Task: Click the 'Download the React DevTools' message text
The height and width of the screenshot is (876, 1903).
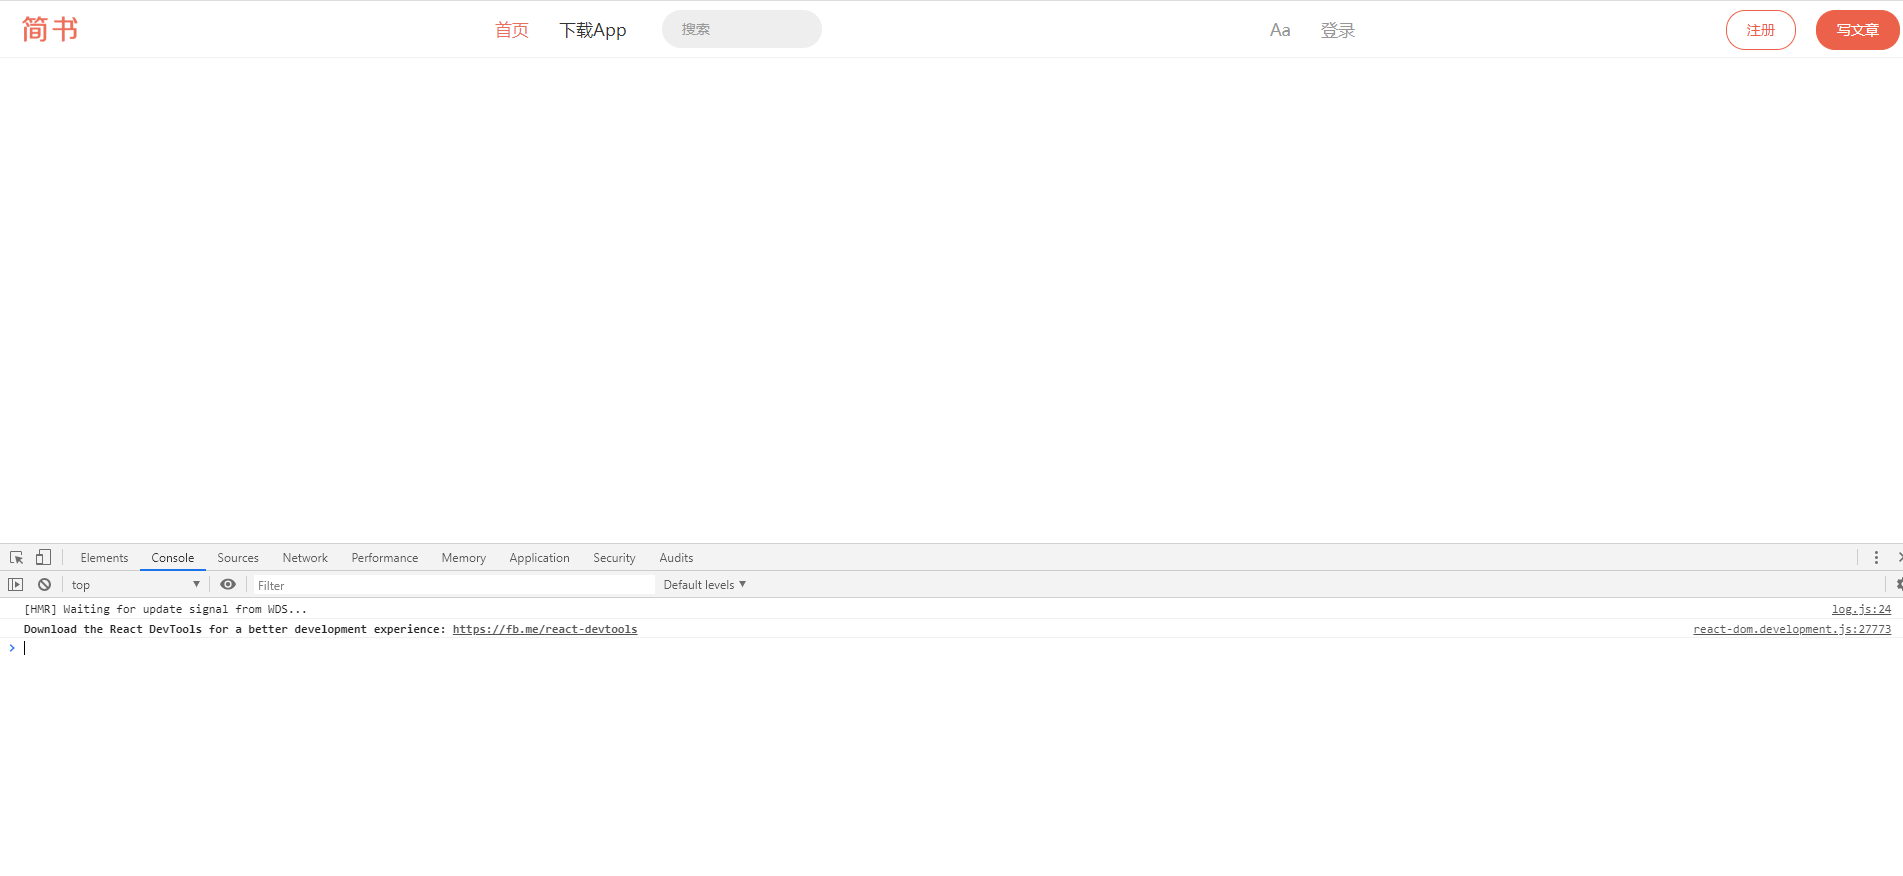Action: (235, 629)
